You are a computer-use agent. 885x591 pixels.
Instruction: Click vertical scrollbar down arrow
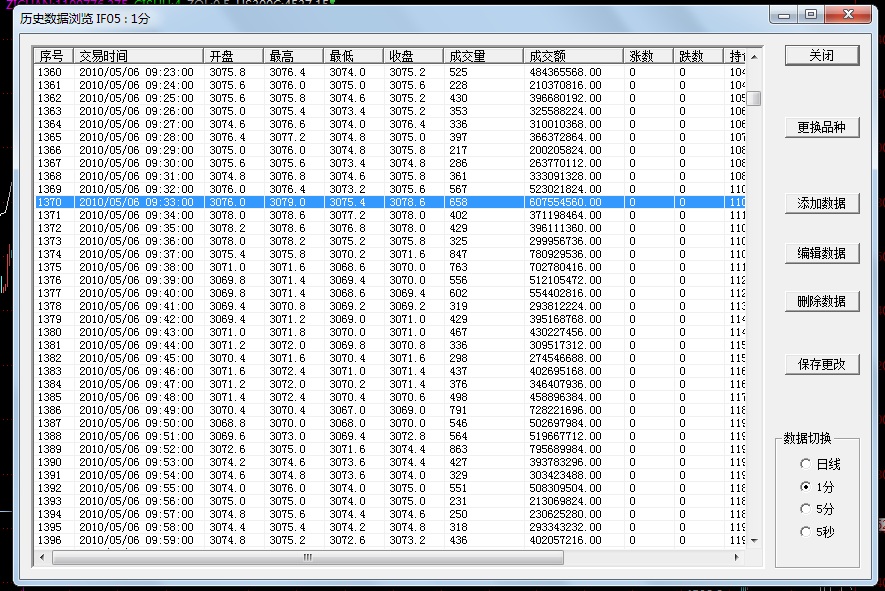(x=755, y=540)
